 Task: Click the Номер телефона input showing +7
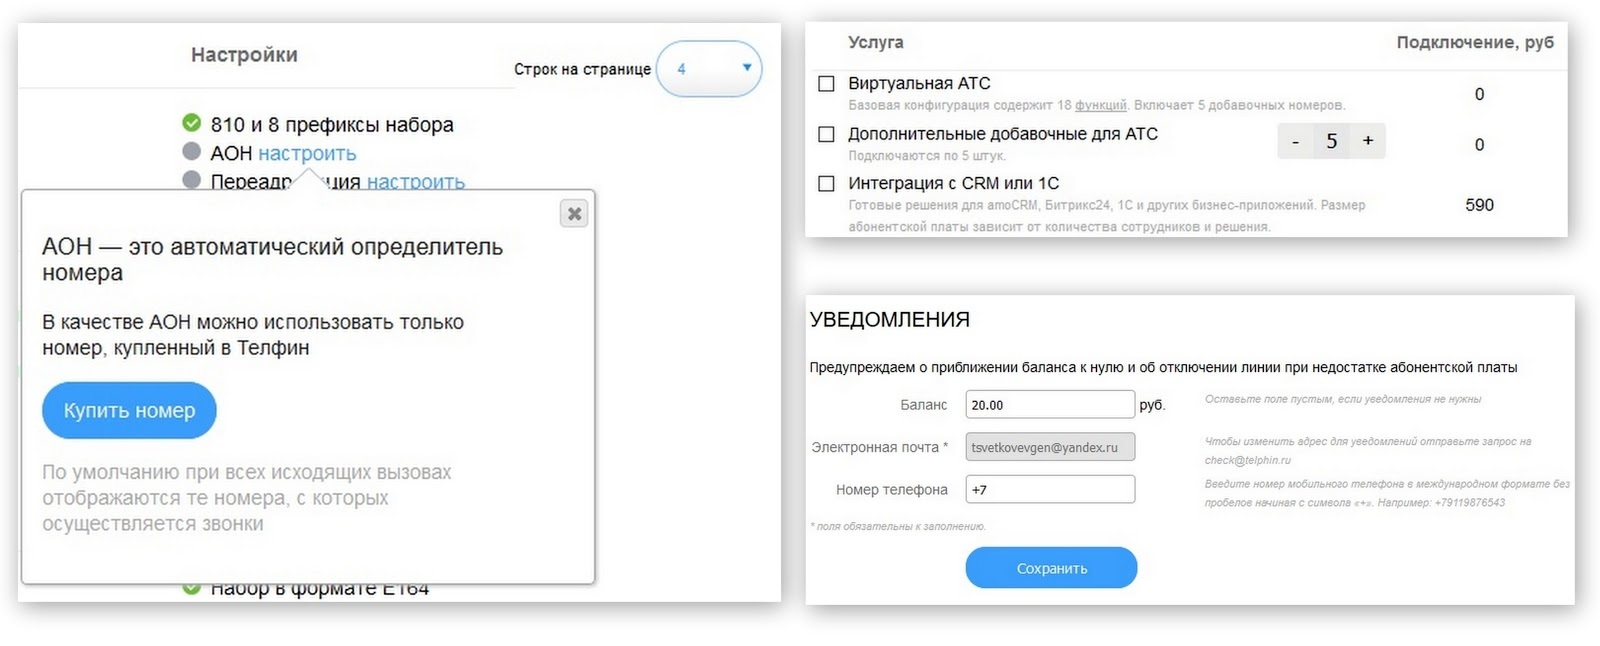click(1049, 489)
